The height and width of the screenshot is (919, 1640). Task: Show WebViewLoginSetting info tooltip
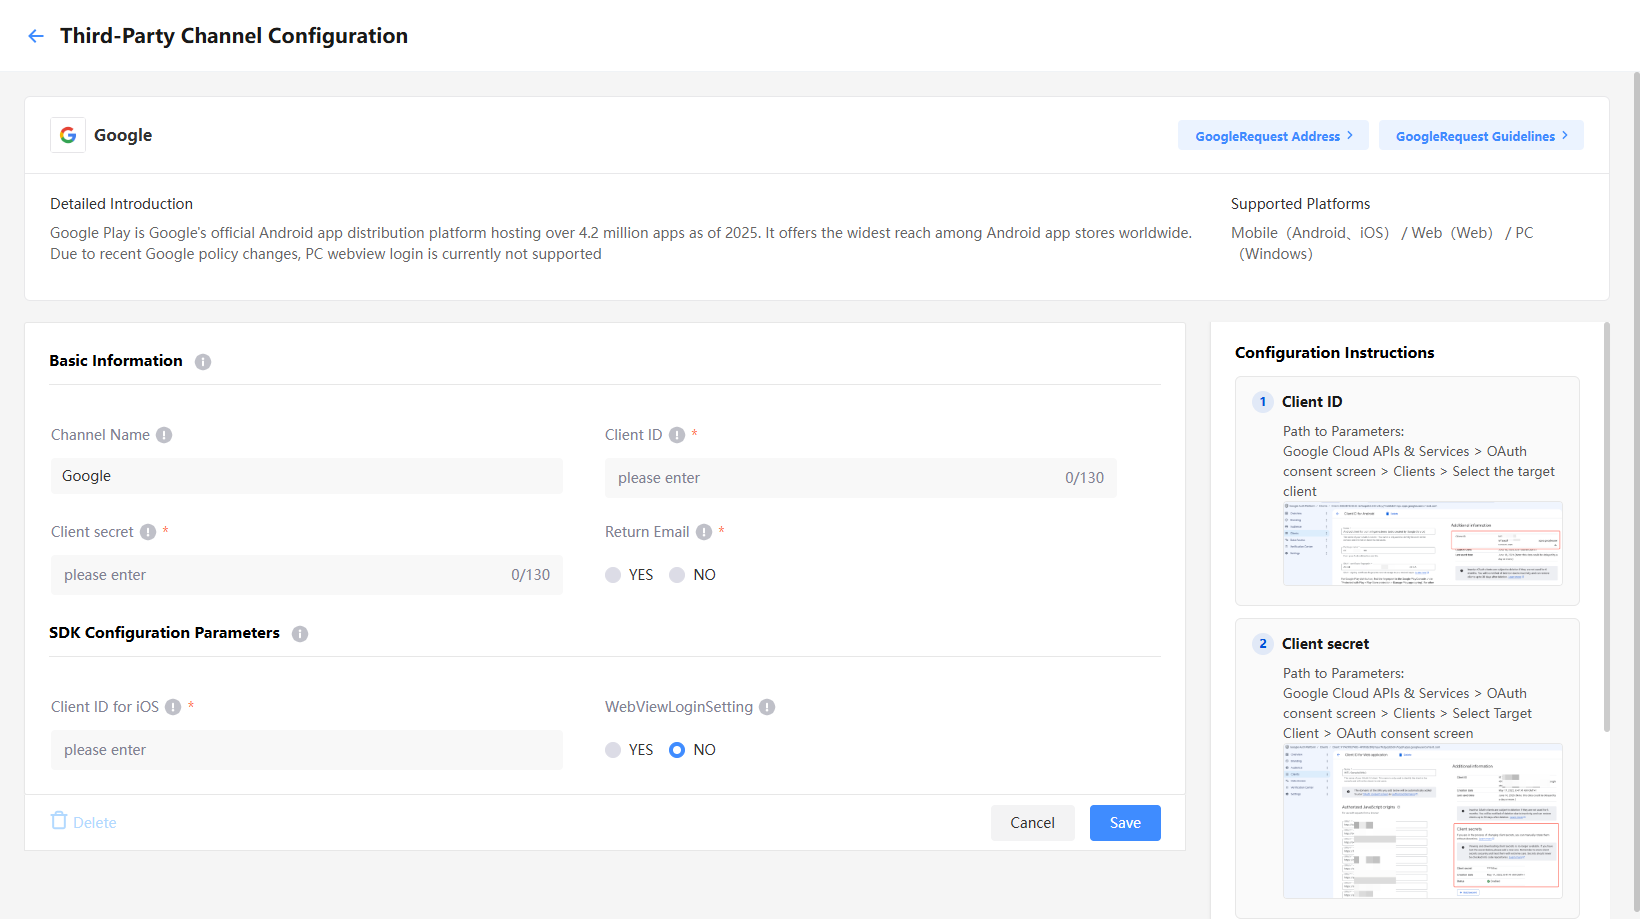point(767,707)
